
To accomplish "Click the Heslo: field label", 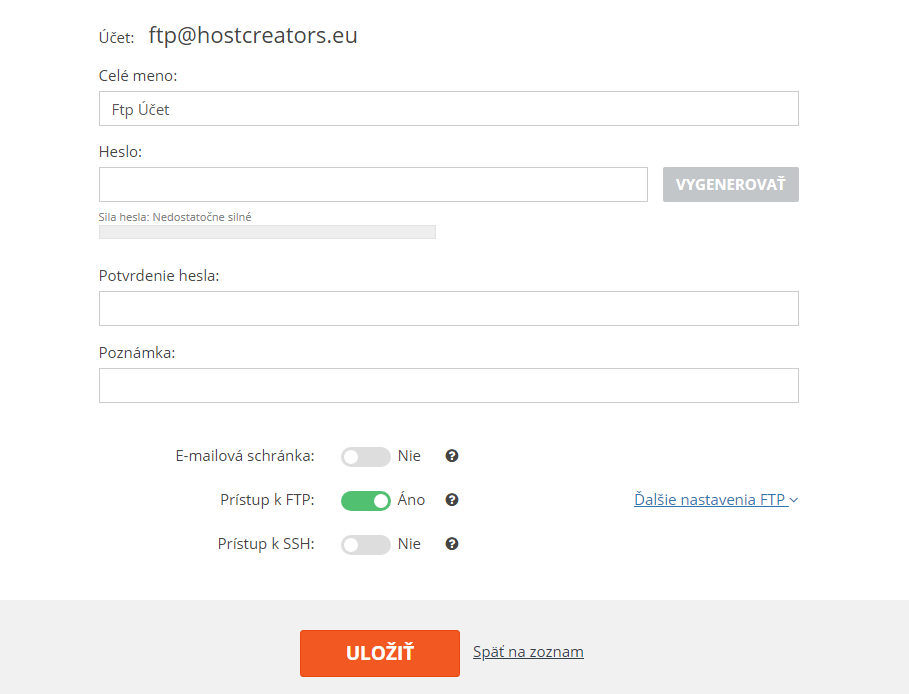I will (121, 151).
